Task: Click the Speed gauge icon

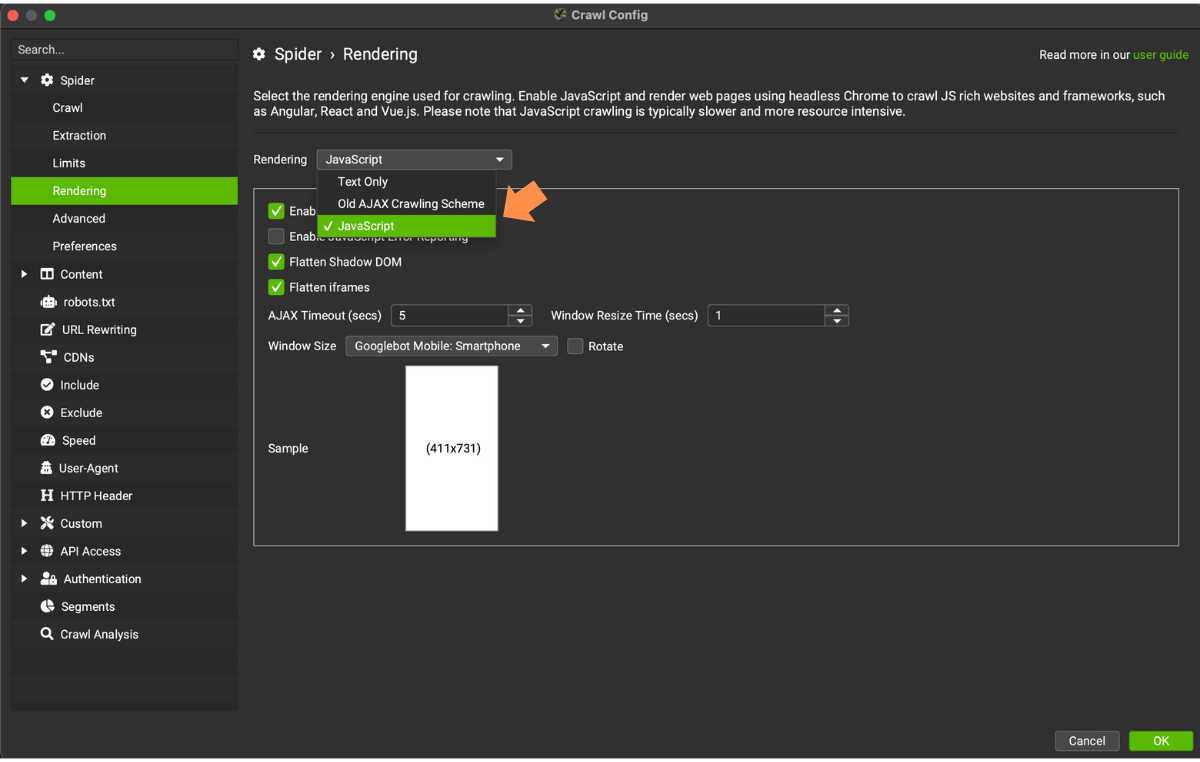Action: click(x=47, y=441)
